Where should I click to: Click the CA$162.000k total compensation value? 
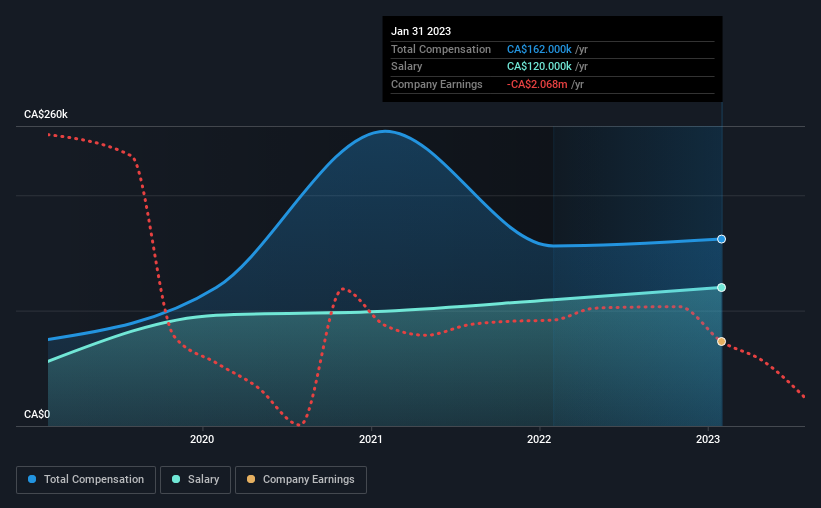pos(539,49)
